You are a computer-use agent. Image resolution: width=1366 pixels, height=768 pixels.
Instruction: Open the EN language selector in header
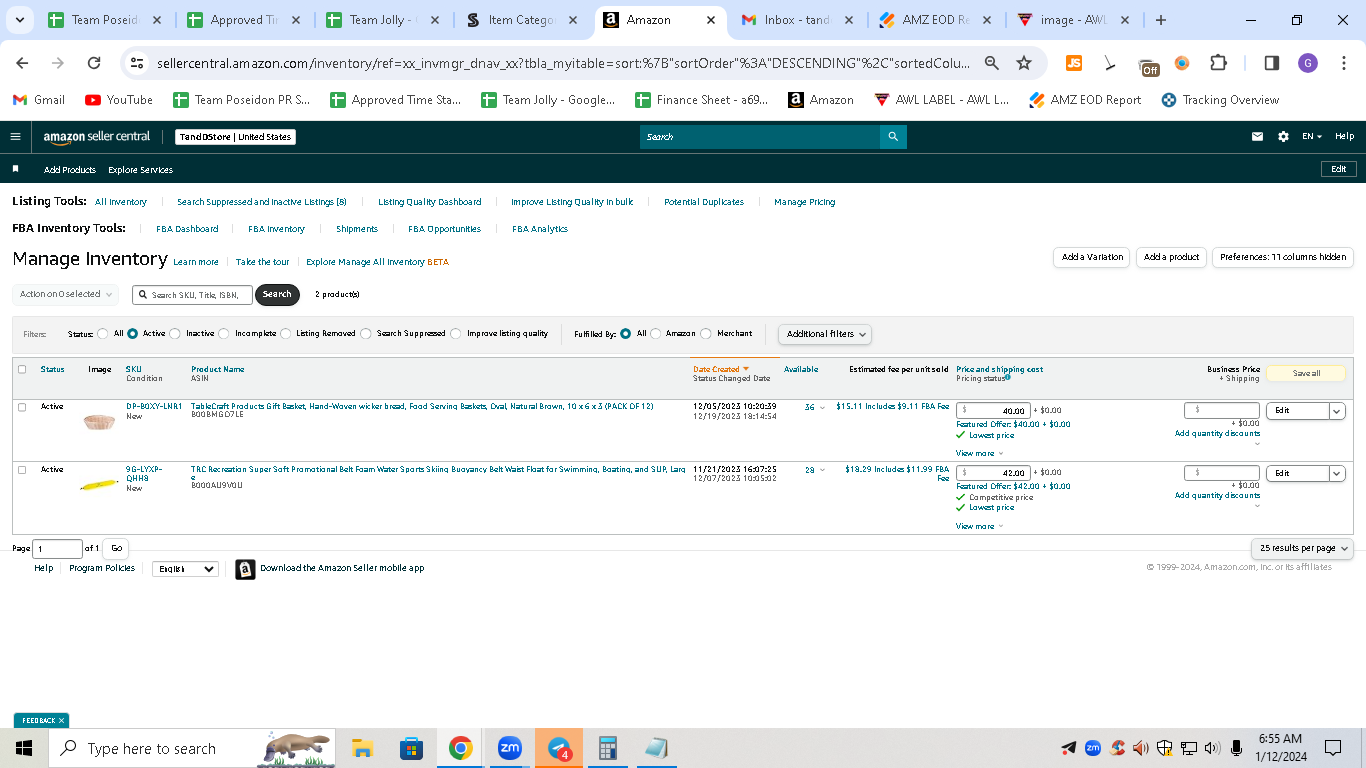(1312, 137)
